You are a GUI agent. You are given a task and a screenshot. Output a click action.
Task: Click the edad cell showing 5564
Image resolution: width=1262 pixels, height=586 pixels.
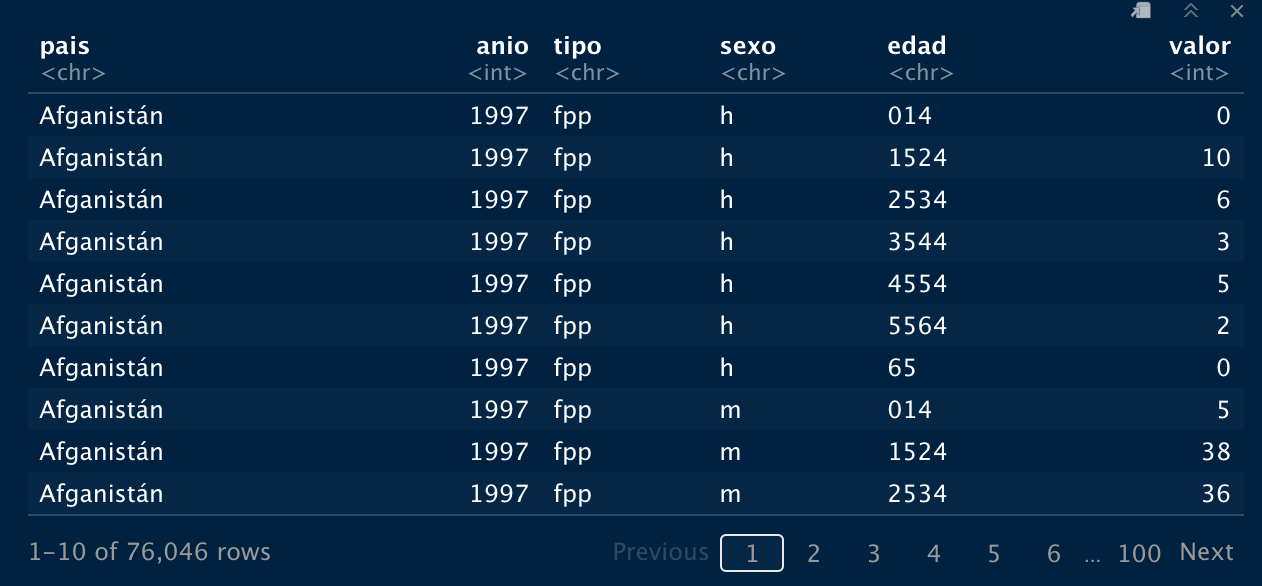[x=917, y=326]
